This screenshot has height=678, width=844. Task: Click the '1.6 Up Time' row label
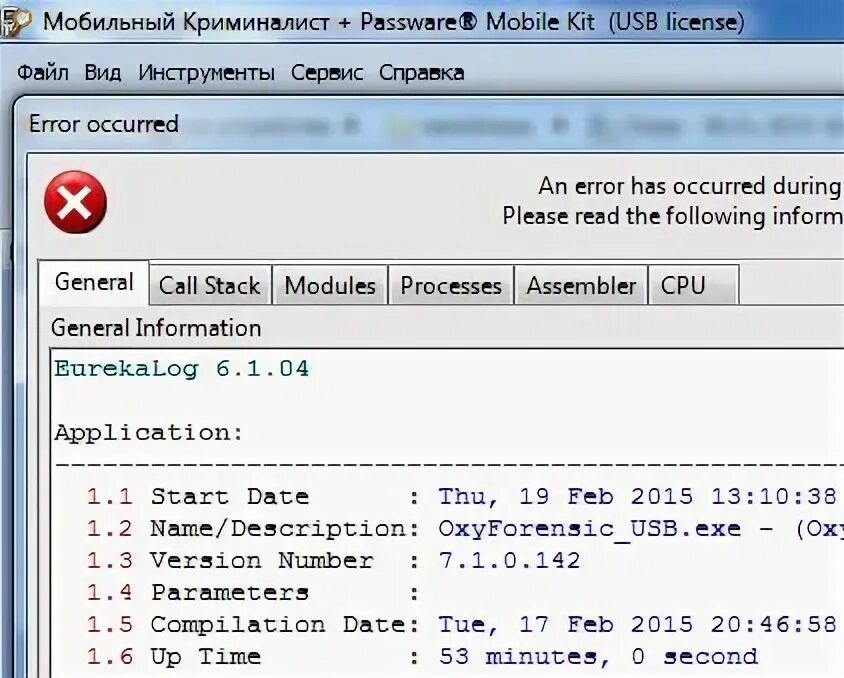(x=174, y=656)
